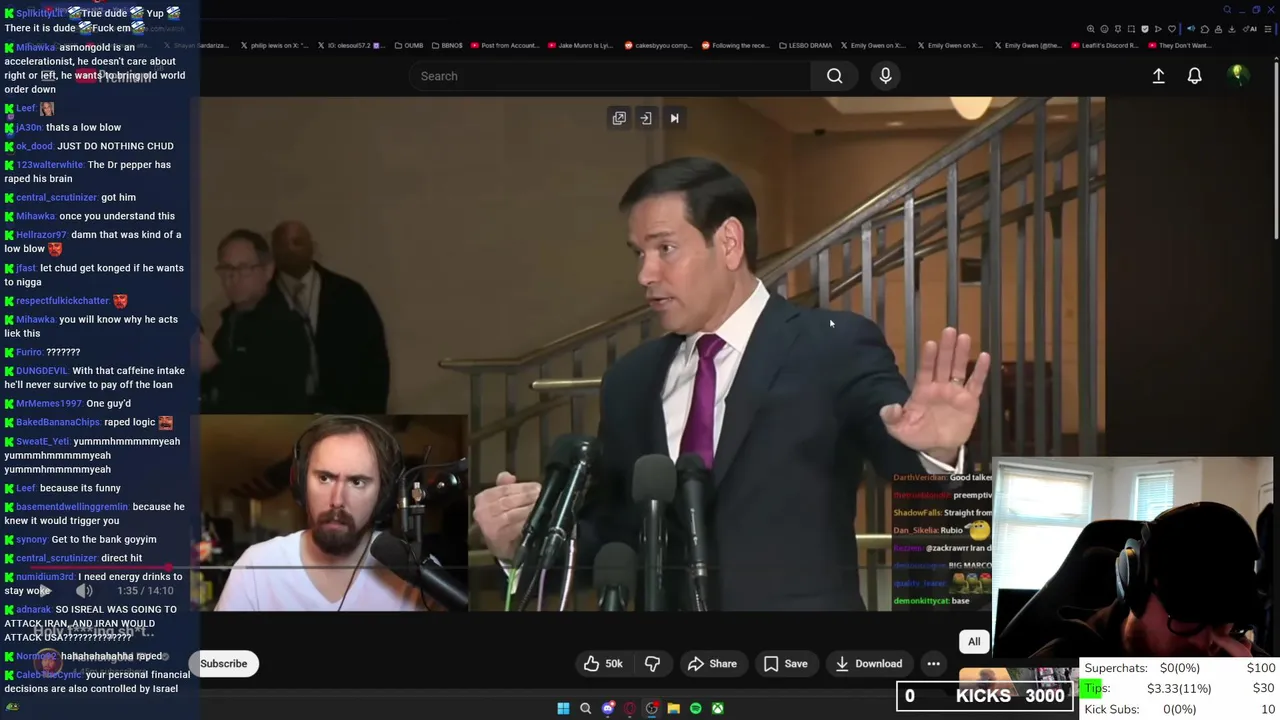Viewport: 1280px width, 720px height.
Task: Click chat username adnarak
Action: point(33,609)
